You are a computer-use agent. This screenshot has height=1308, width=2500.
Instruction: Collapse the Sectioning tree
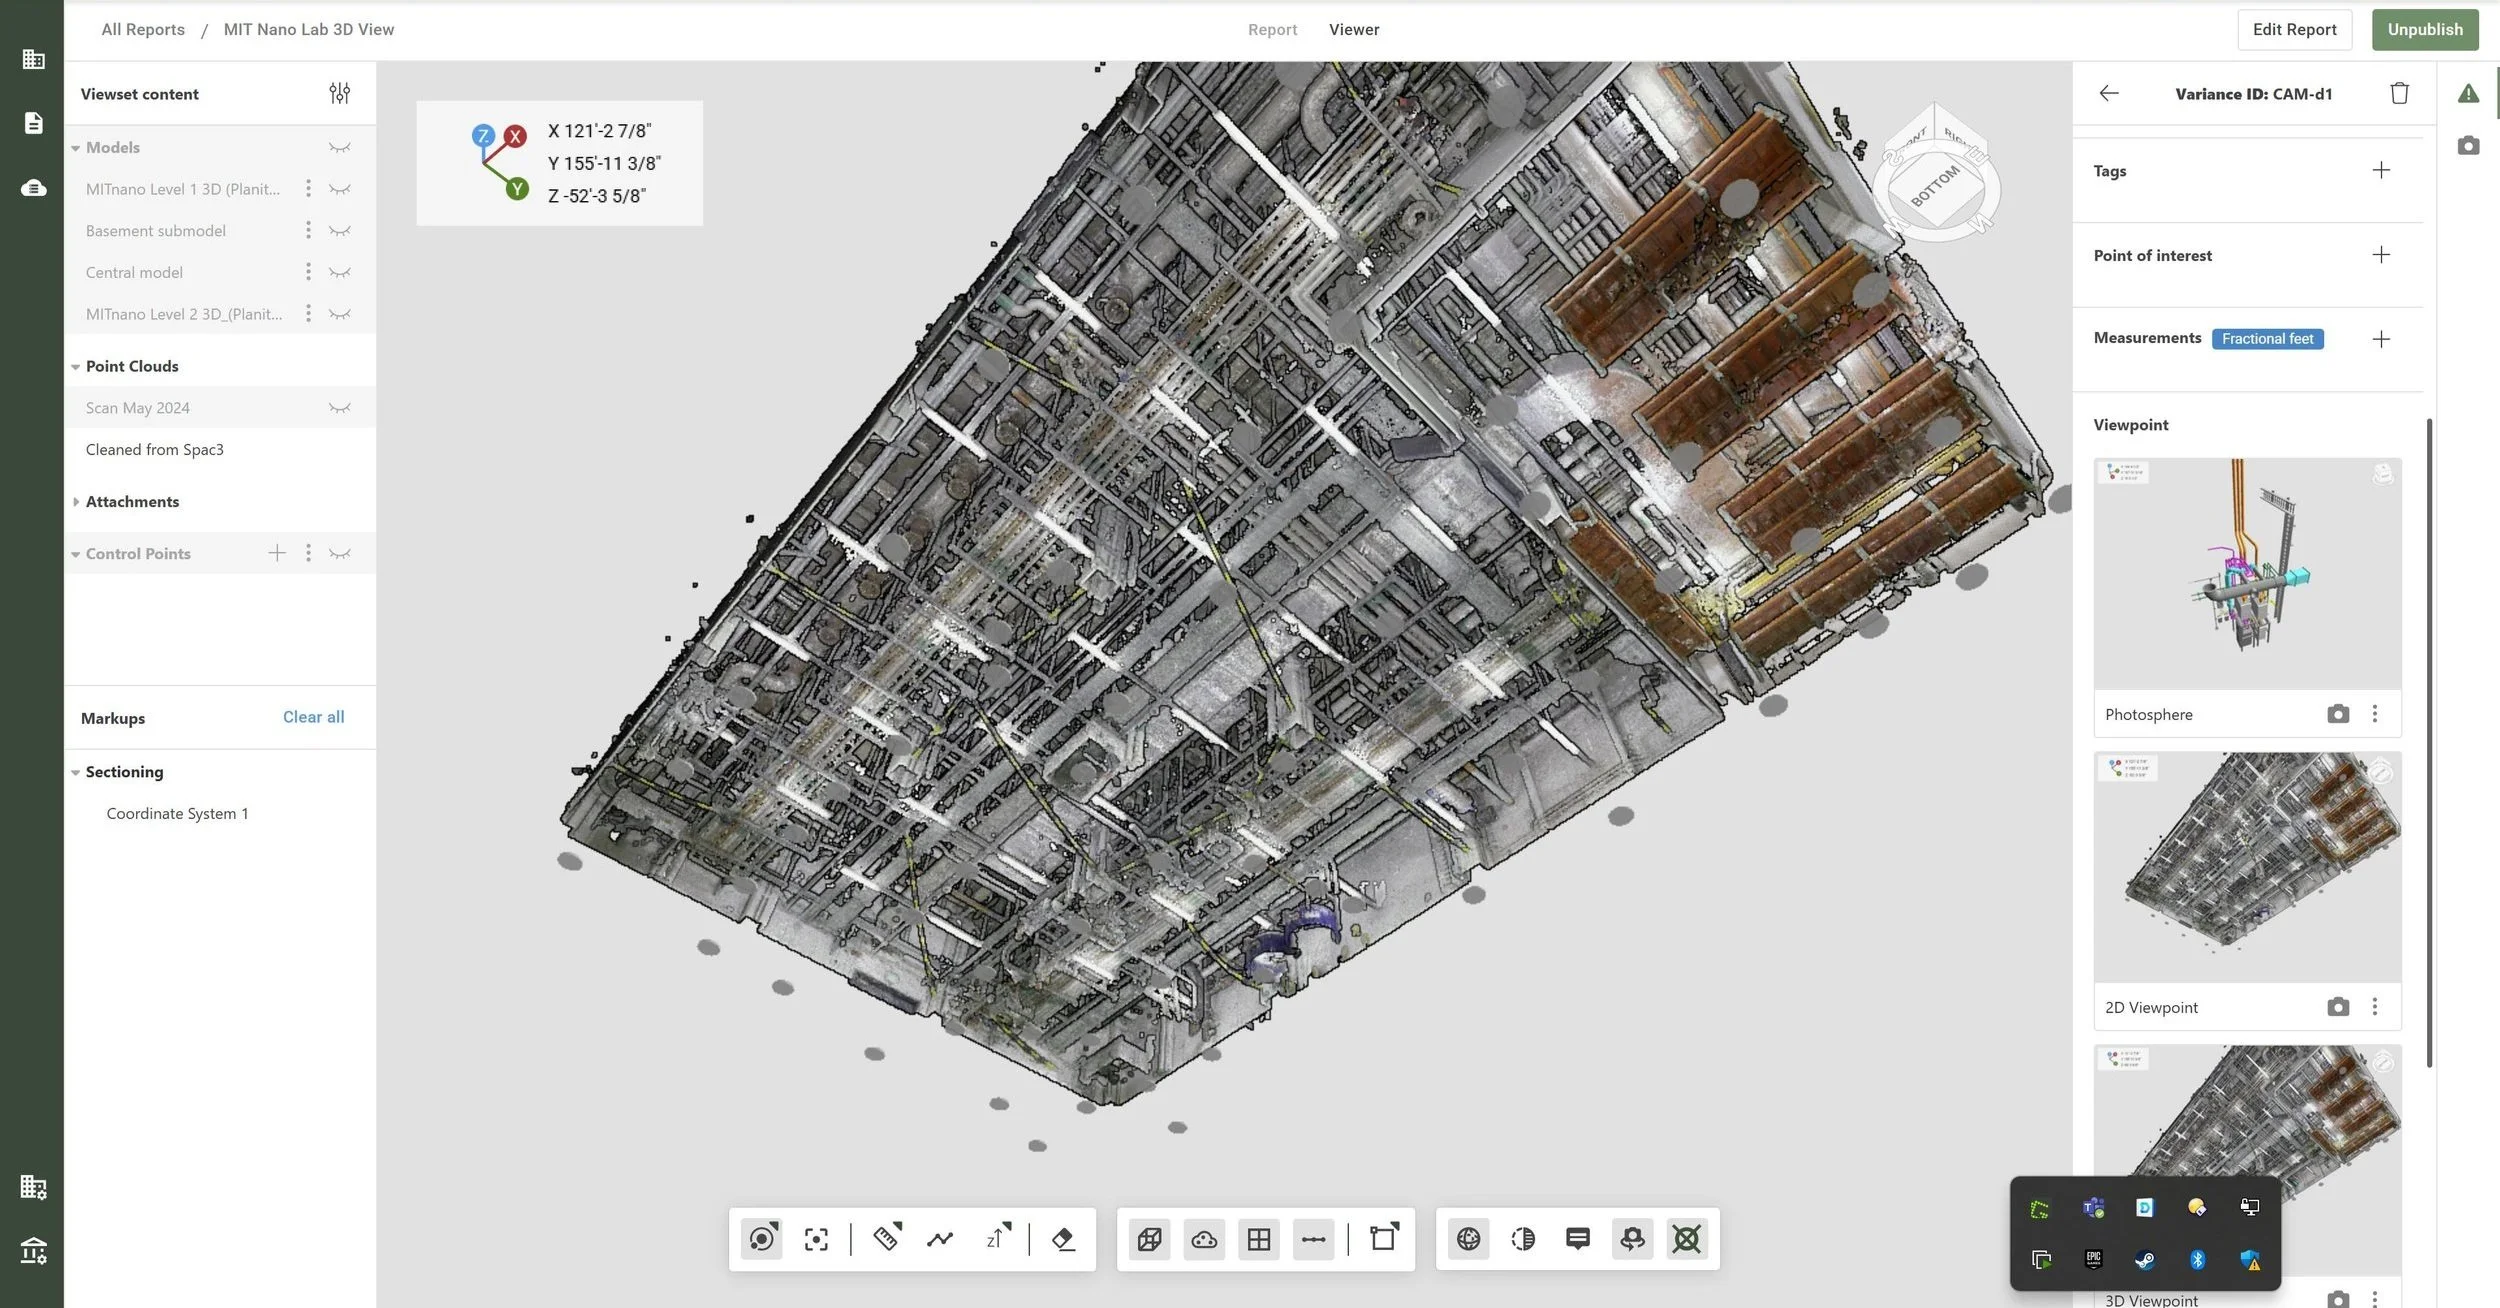(76, 772)
